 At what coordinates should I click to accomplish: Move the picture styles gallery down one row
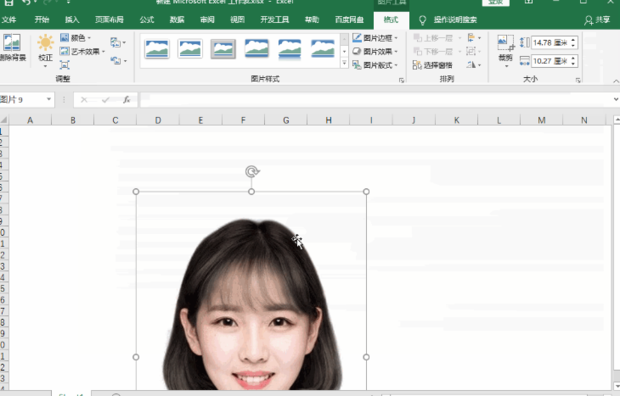coord(344,51)
